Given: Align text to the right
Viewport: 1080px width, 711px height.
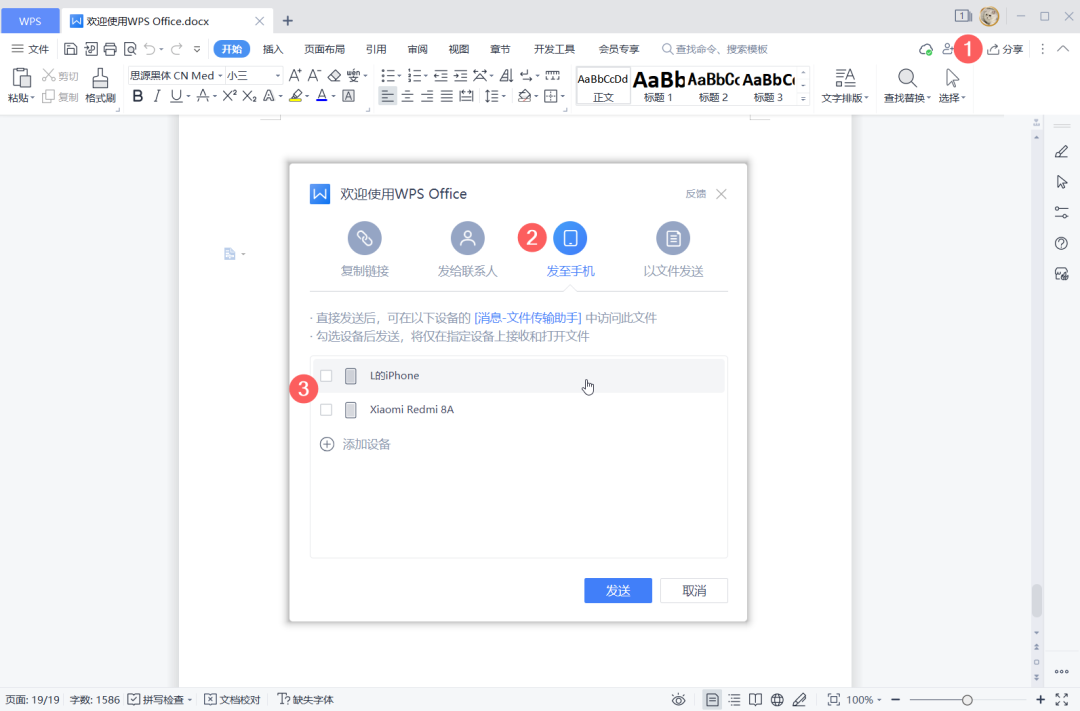Looking at the screenshot, I should 427,96.
